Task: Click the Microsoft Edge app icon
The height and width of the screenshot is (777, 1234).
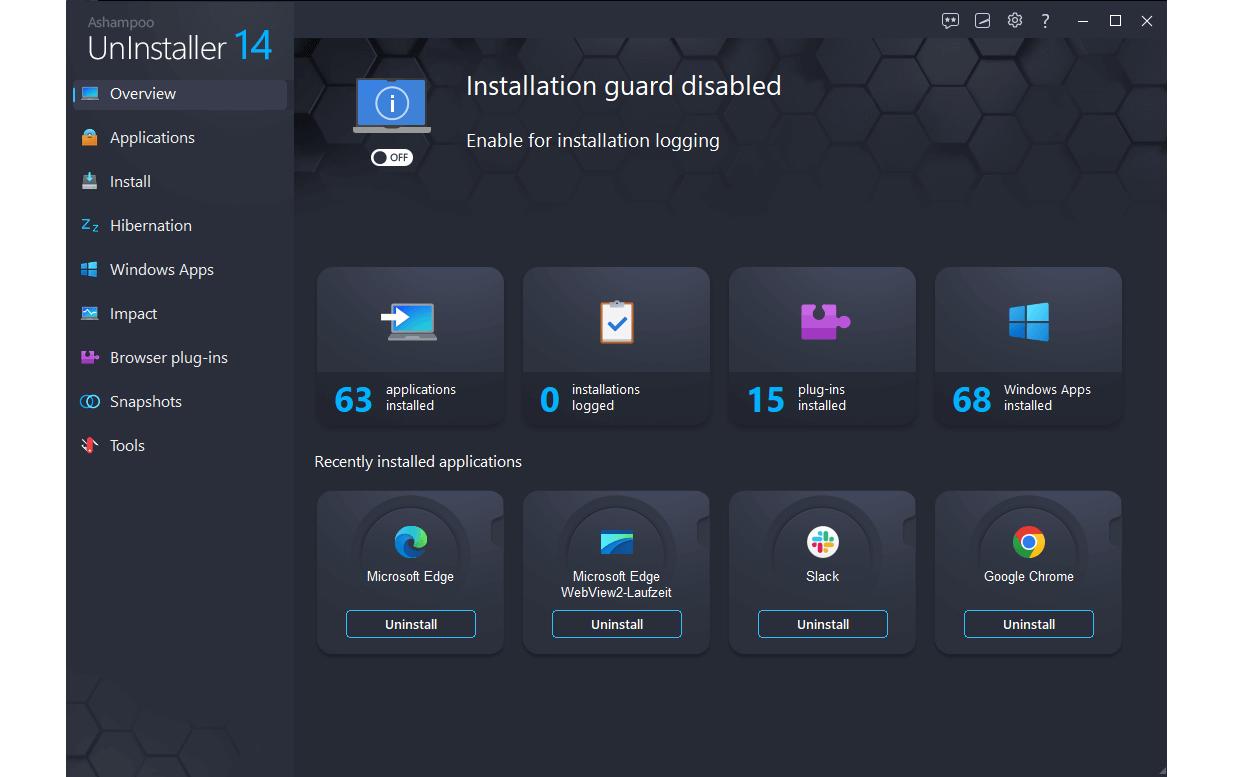Action: click(410, 542)
